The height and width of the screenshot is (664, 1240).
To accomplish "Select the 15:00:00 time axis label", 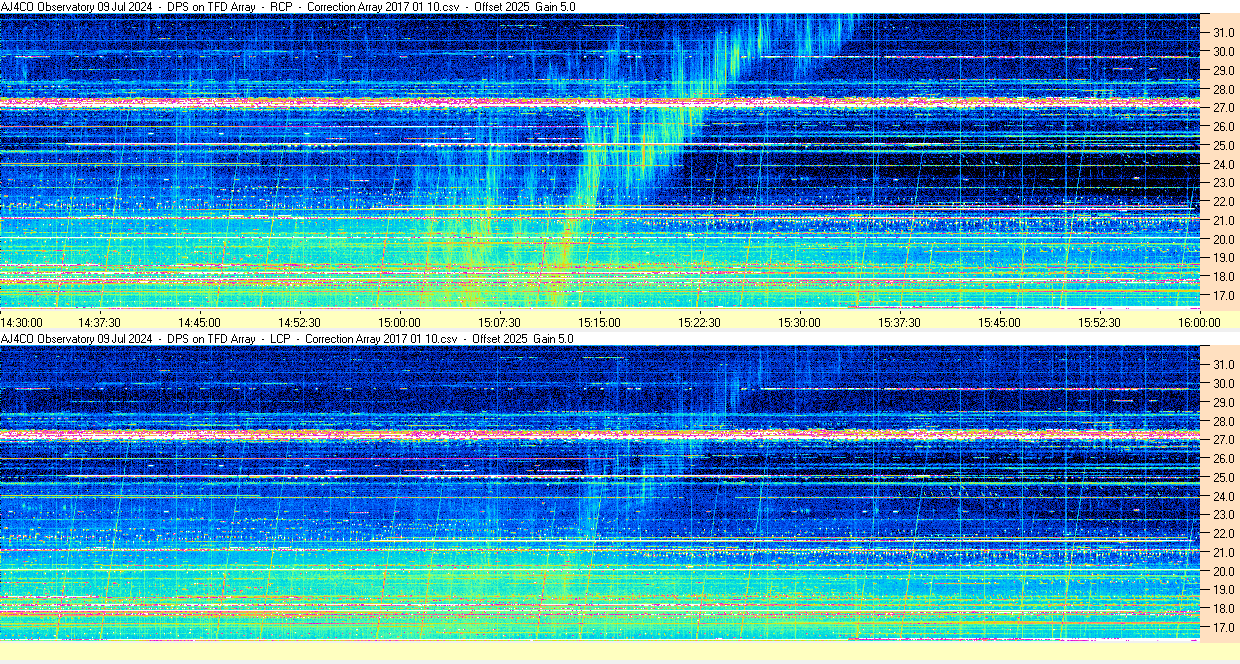I will coord(399,322).
